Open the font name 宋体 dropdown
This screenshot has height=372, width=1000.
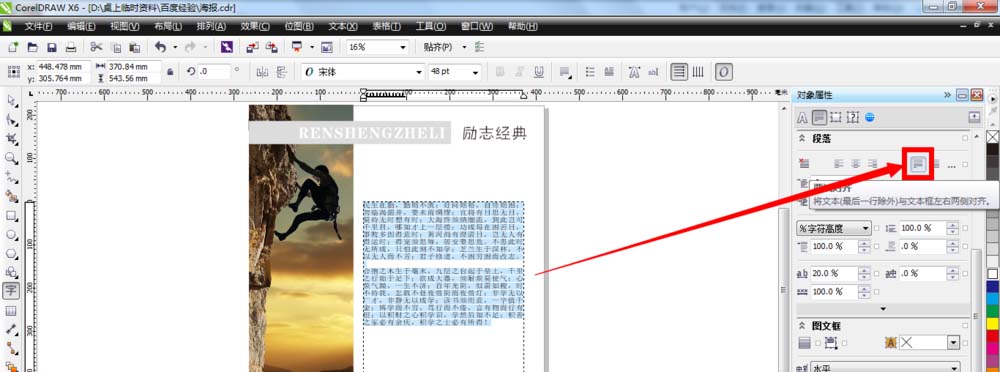coord(419,72)
